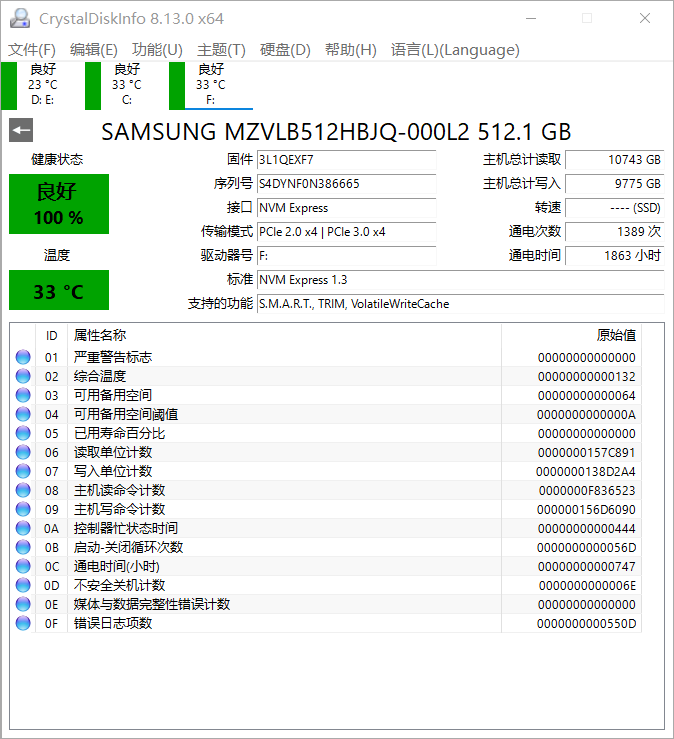Open the 语言(L)(Language) menu
This screenshot has height=739, width=674.
[455, 49]
